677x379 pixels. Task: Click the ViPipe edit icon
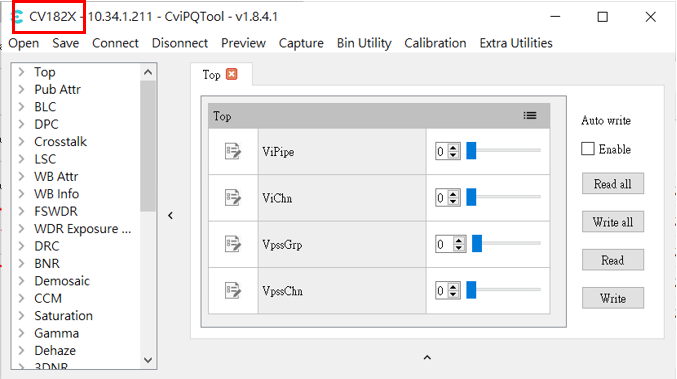pyautogui.click(x=233, y=152)
